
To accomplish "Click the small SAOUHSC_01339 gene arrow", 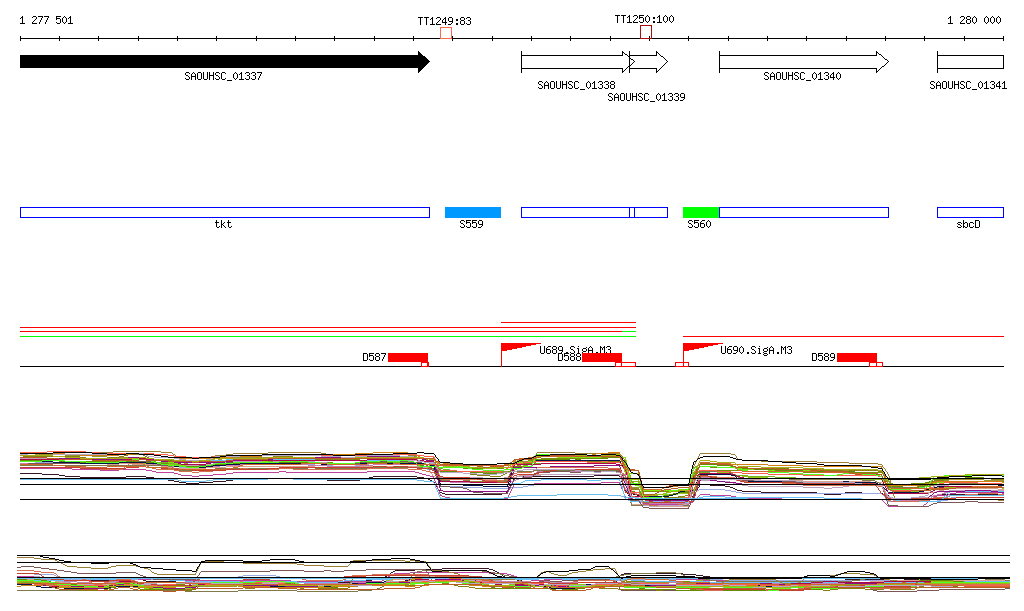I will (x=649, y=62).
